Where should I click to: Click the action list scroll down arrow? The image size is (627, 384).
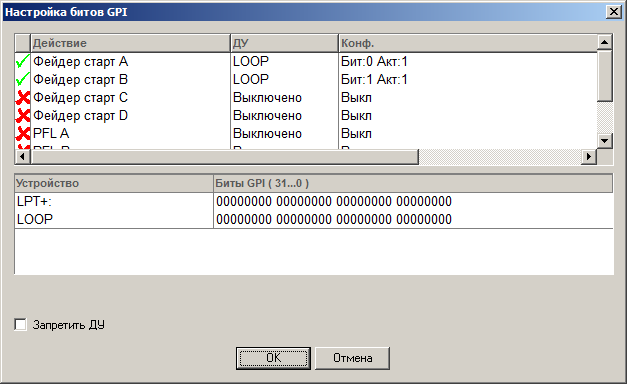click(604, 141)
